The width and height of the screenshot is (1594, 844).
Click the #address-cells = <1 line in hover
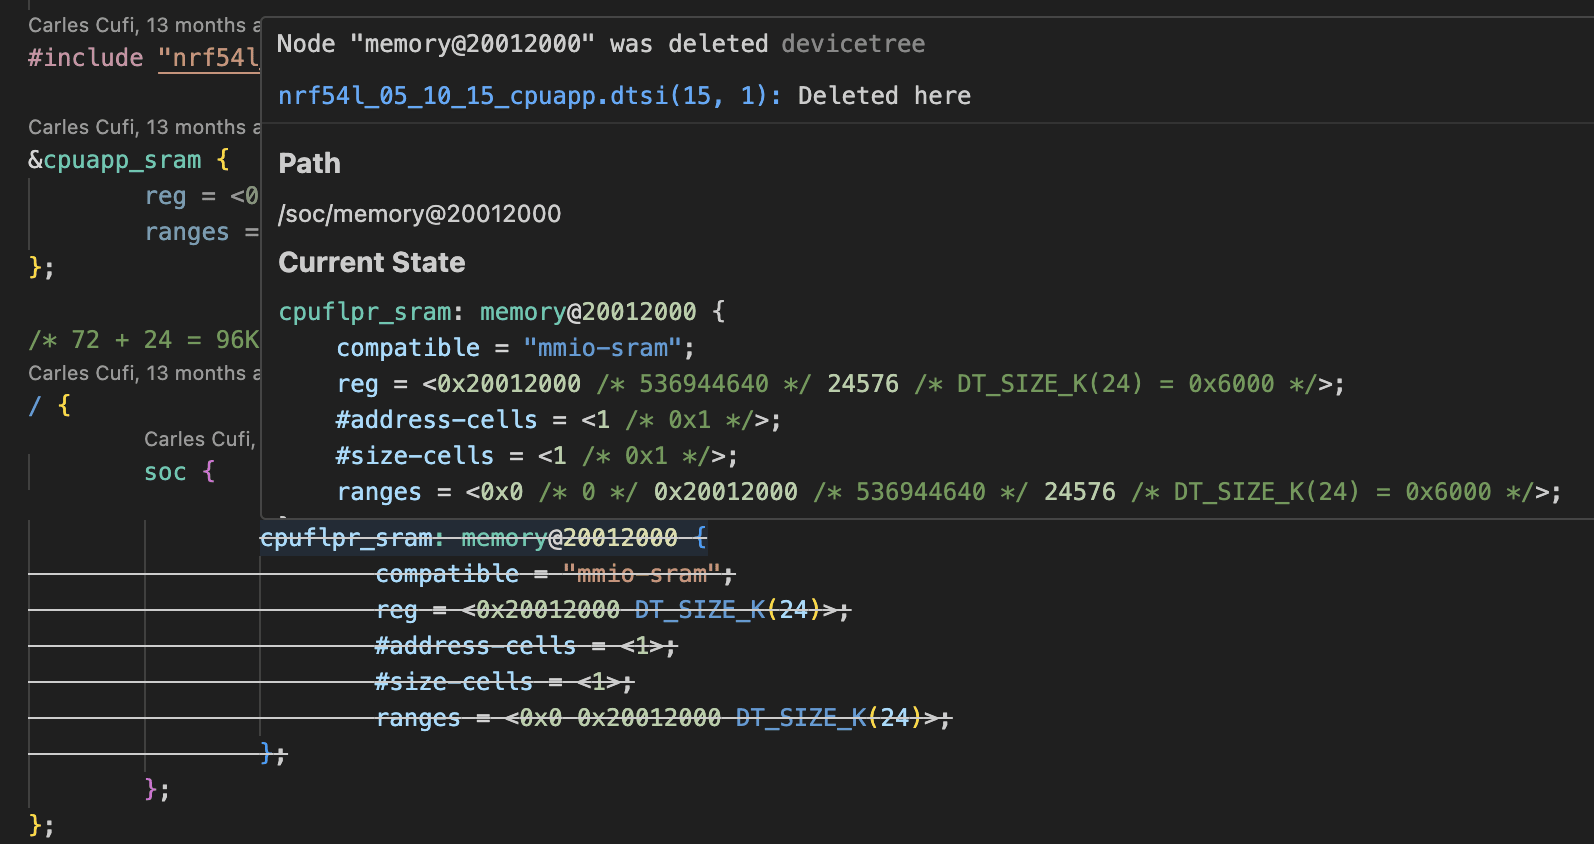click(558, 420)
